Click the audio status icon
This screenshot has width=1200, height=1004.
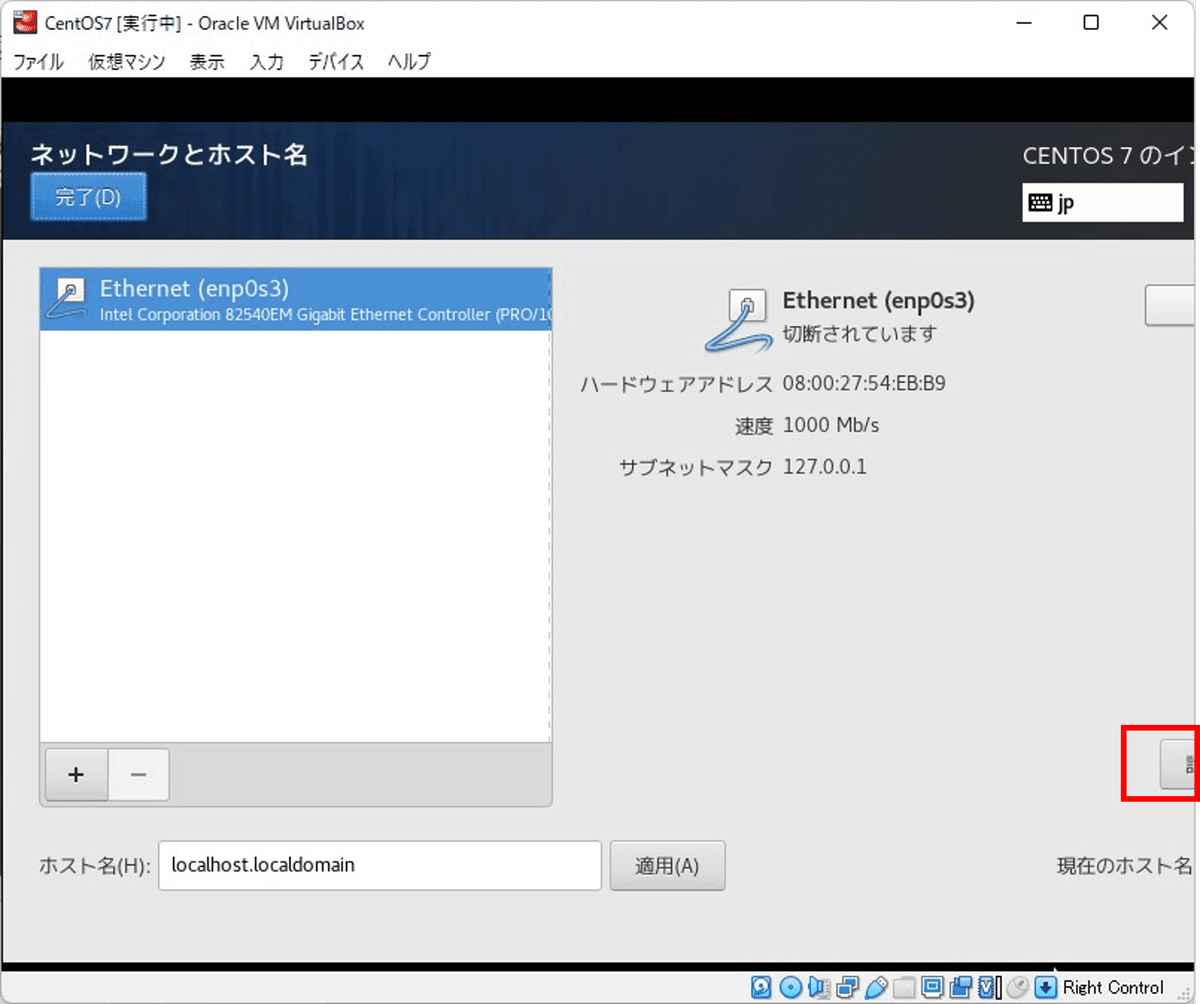819,988
